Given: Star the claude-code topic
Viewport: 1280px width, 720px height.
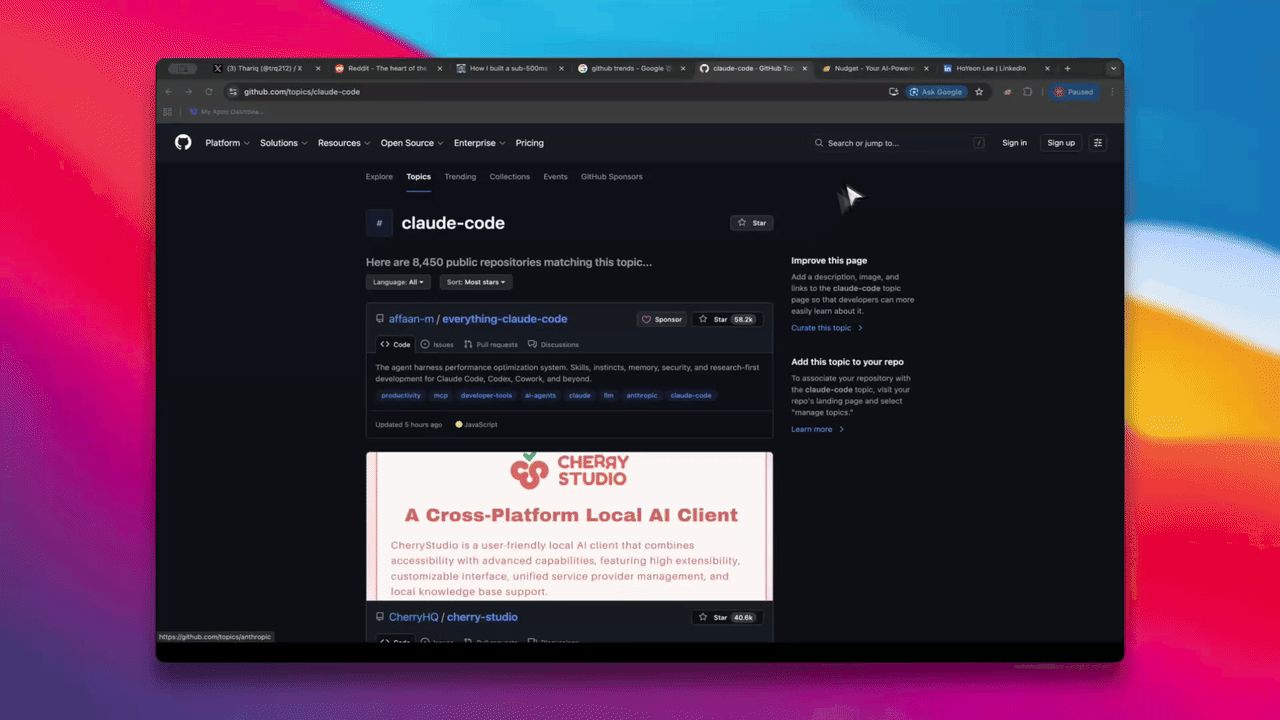Looking at the screenshot, I should coord(752,223).
